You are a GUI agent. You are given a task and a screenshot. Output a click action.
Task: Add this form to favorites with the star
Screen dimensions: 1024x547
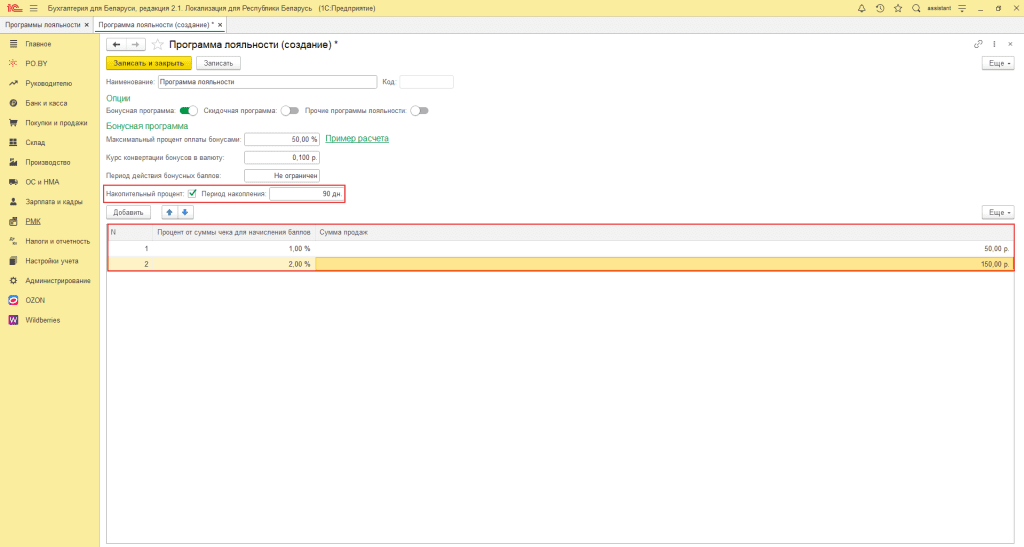[x=158, y=45]
